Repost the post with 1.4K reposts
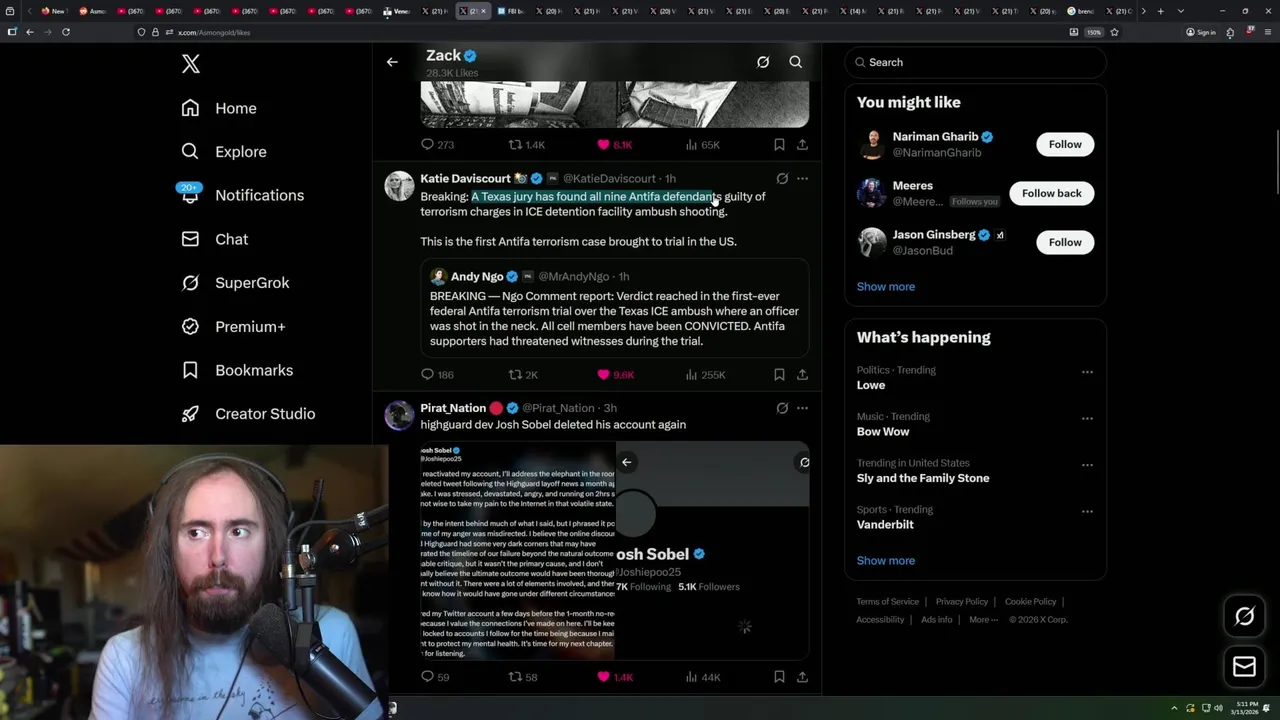1280x720 pixels. click(x=526, y=145)
